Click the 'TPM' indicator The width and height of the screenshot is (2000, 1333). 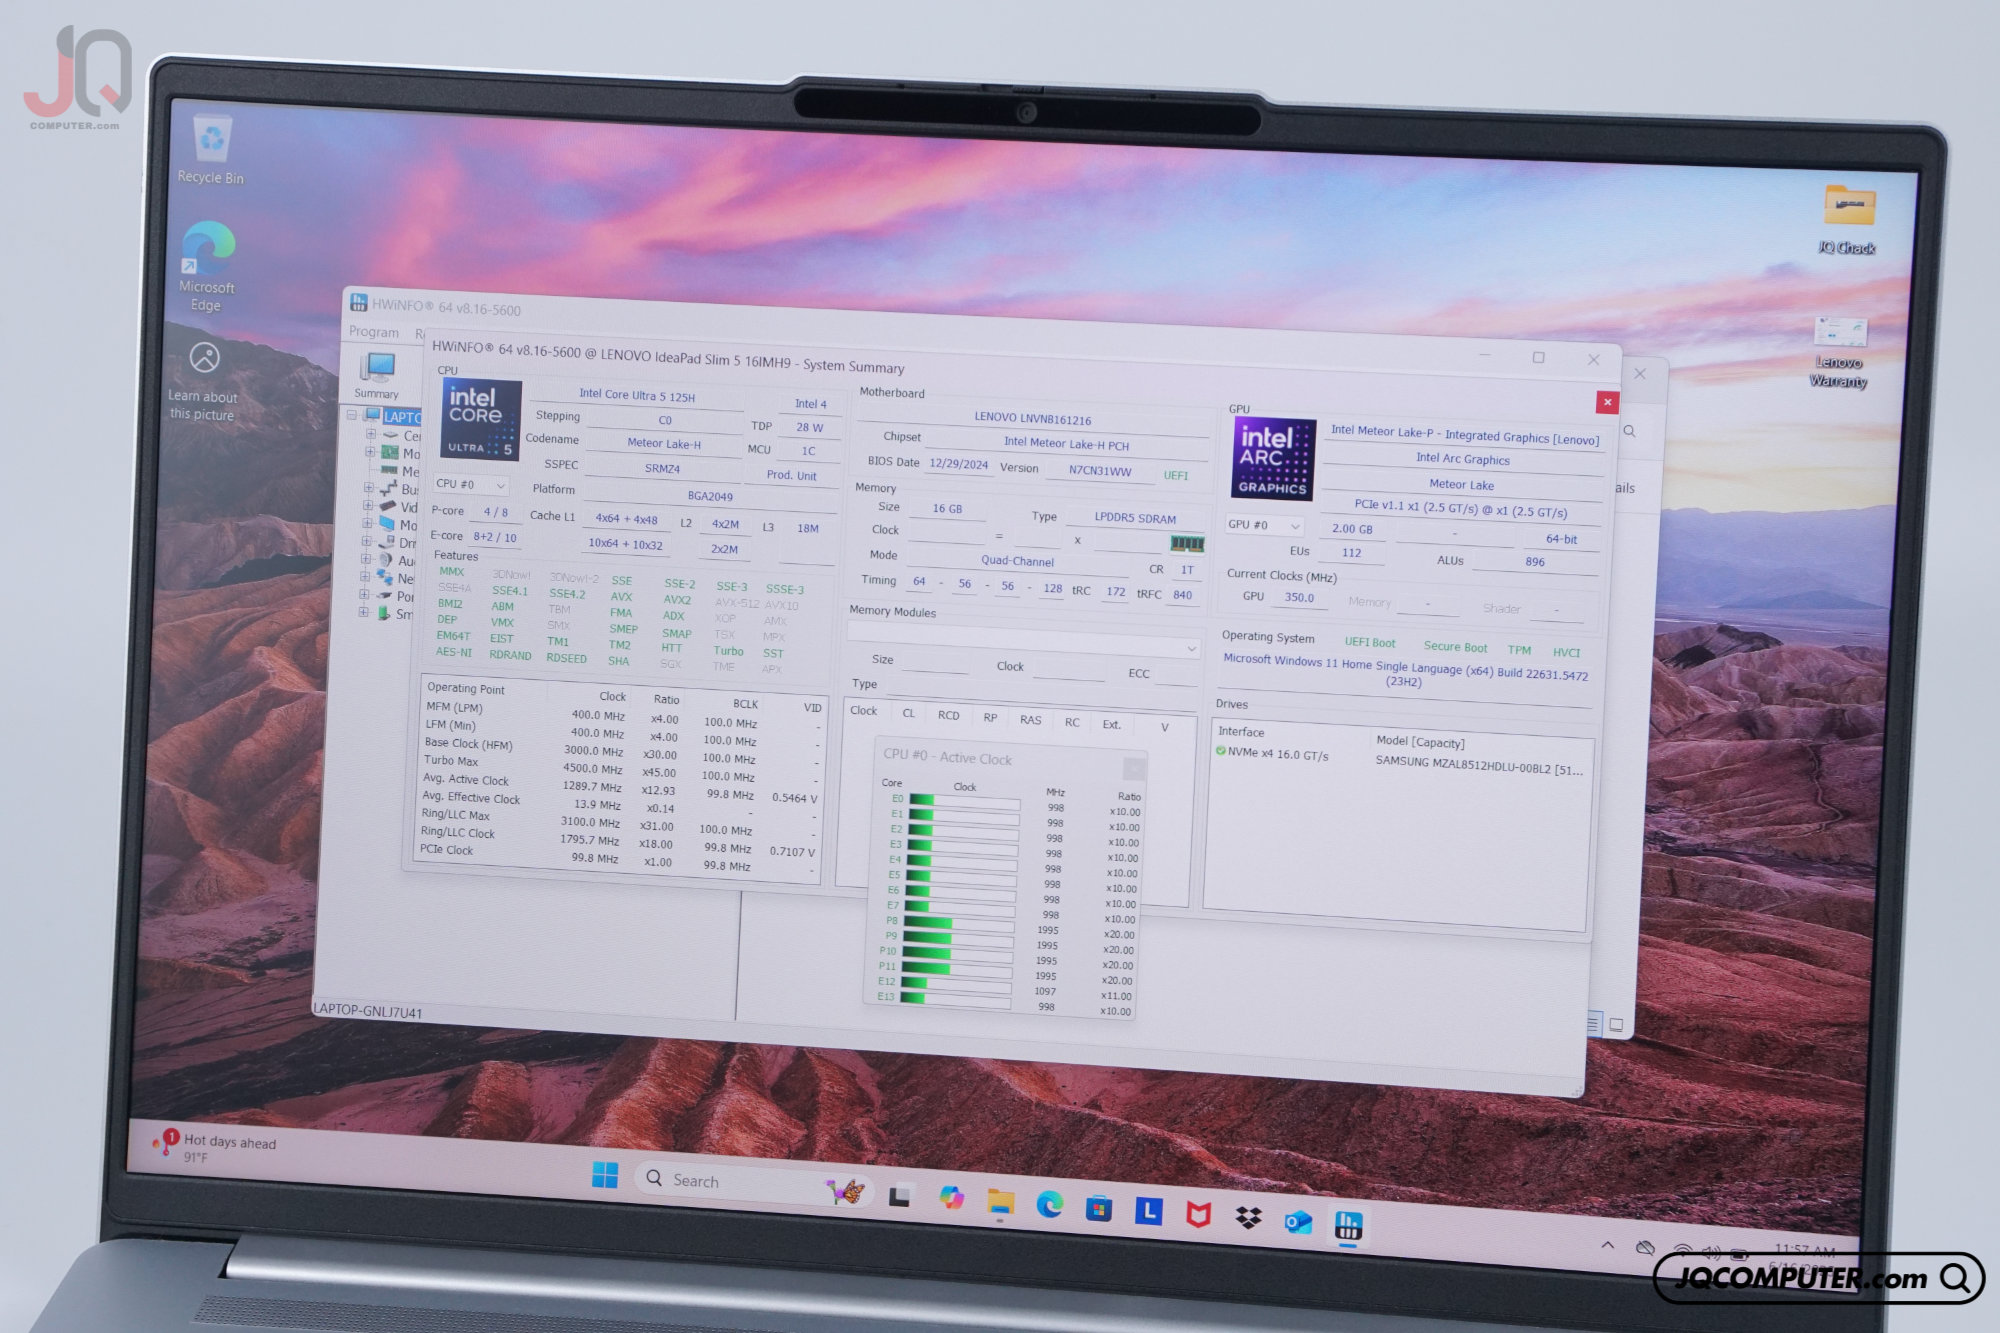click(1519, 650)
